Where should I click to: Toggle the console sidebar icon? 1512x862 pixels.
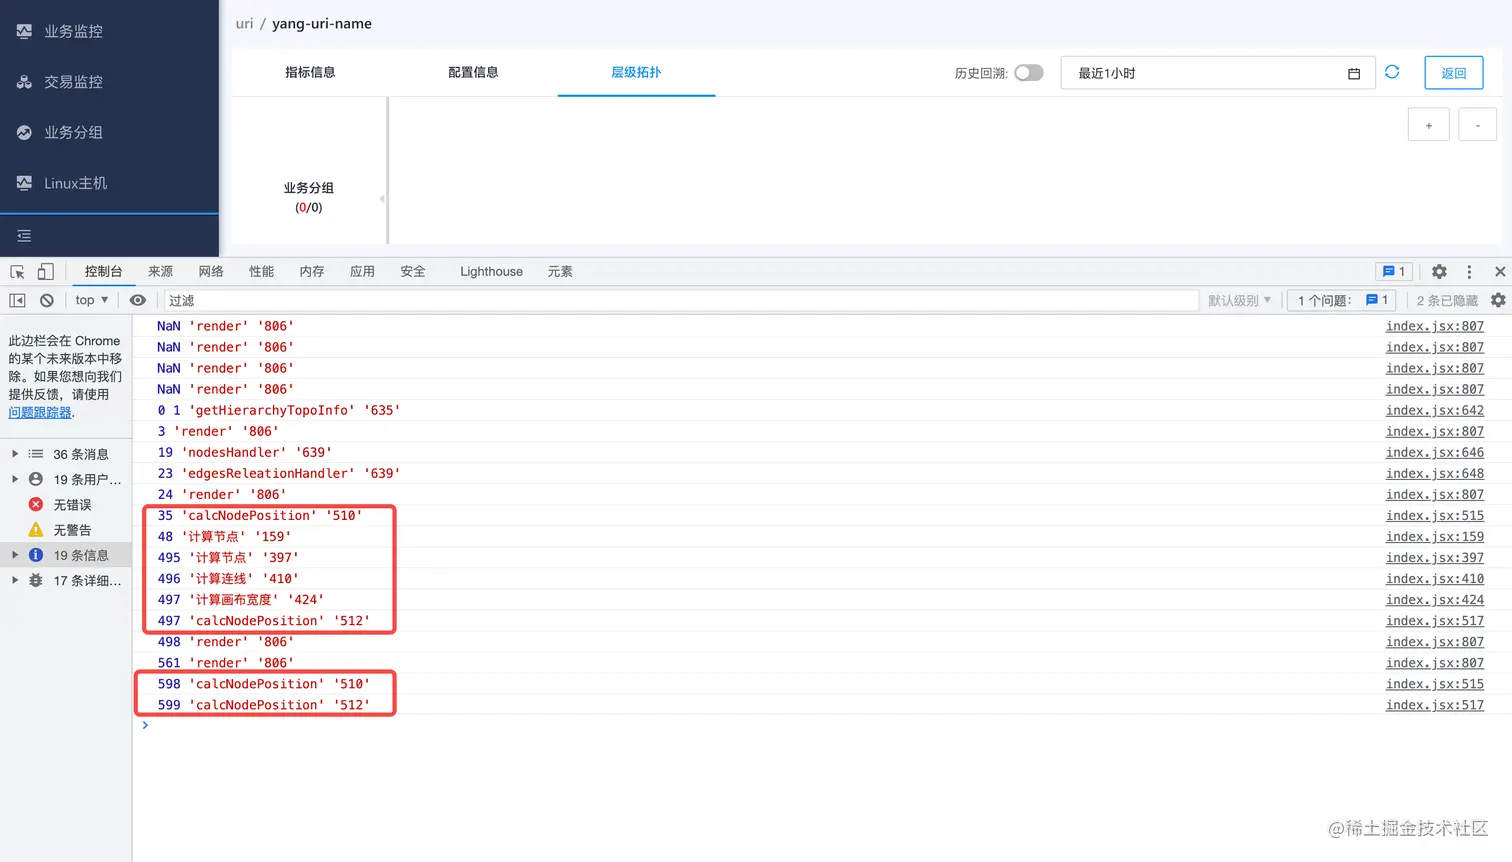17,300
